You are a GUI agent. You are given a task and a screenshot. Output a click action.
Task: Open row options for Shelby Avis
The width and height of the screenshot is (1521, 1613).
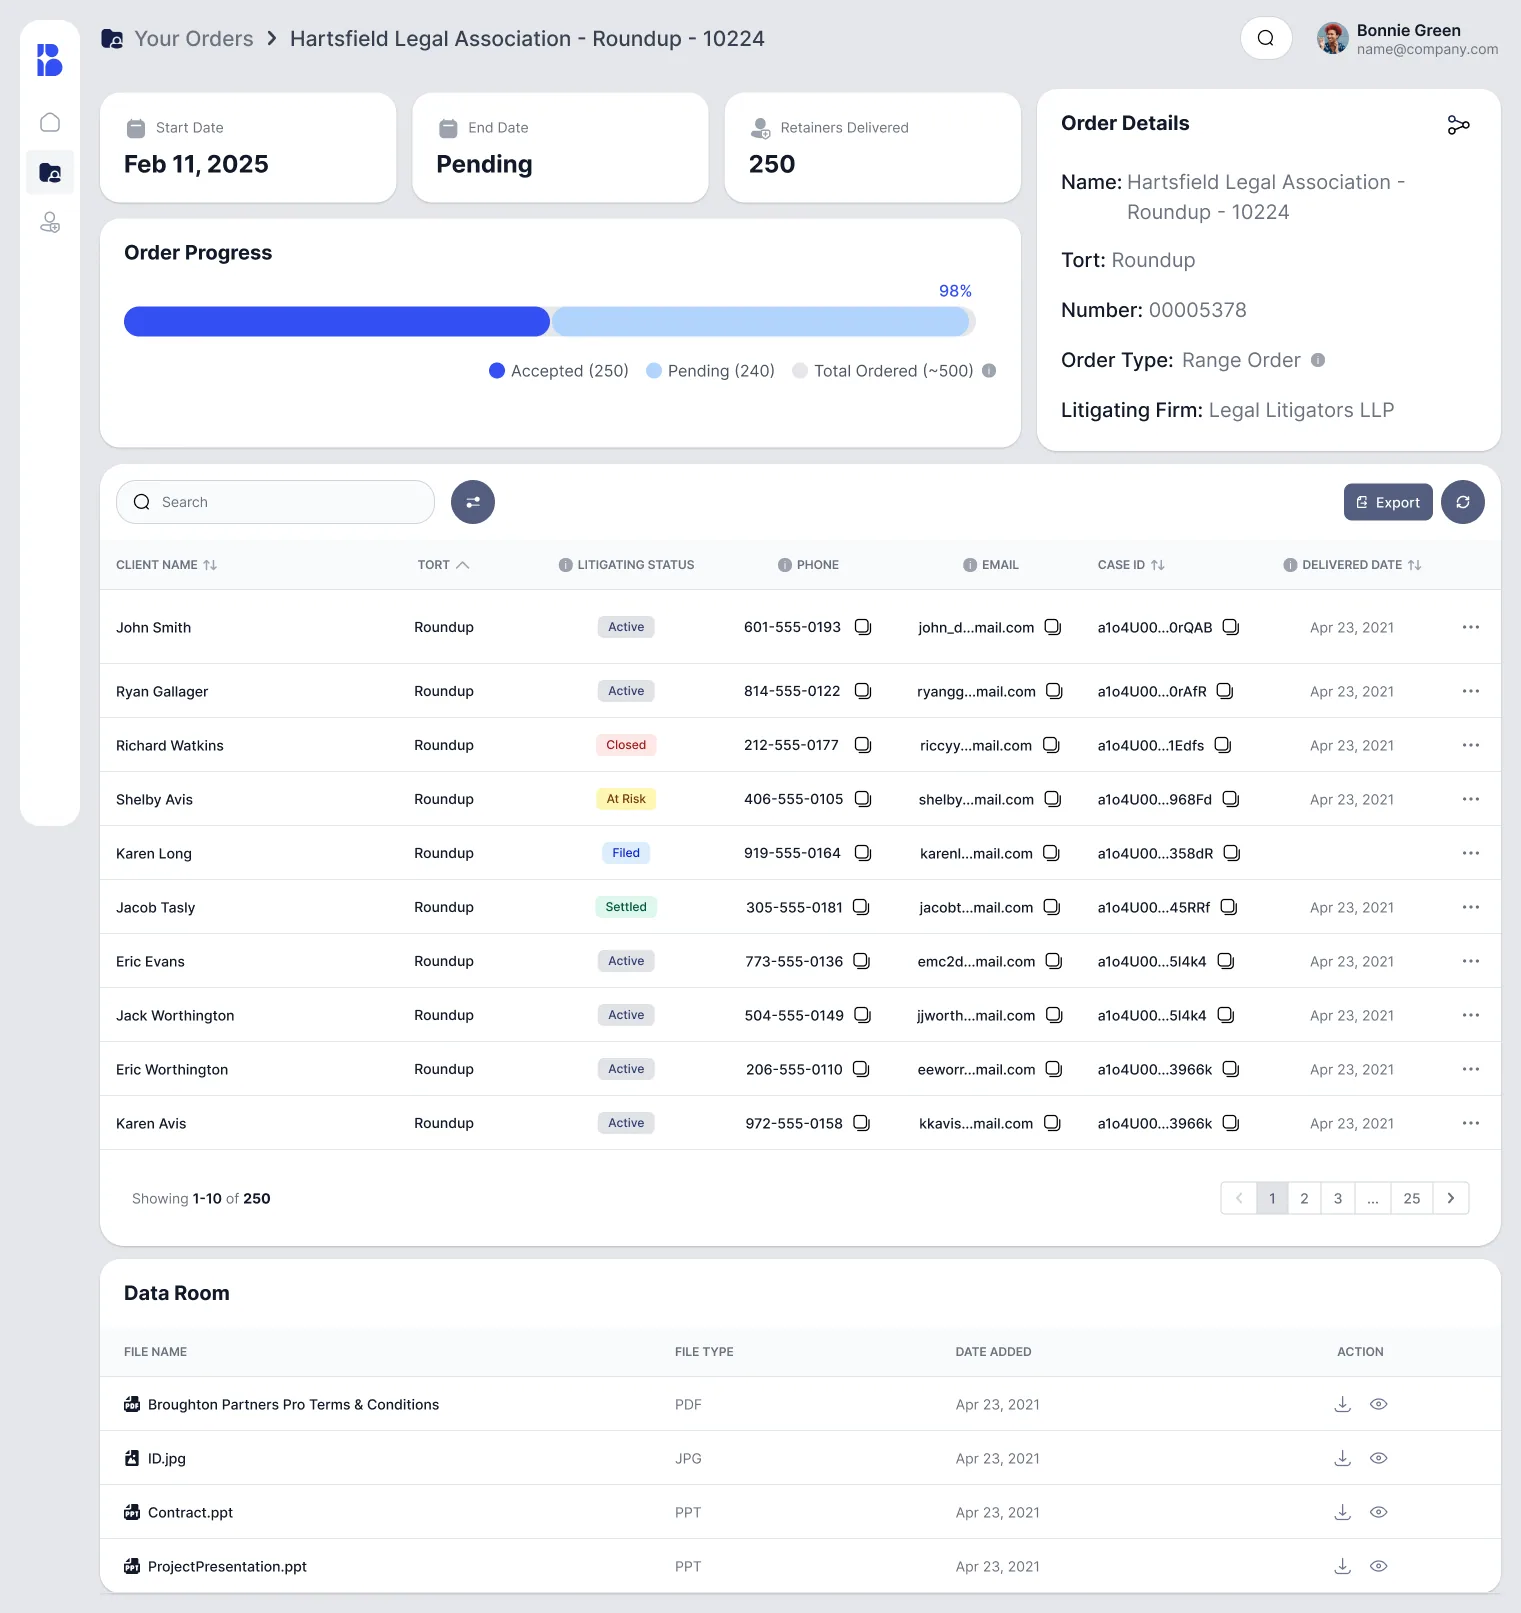coord(1470,799)
